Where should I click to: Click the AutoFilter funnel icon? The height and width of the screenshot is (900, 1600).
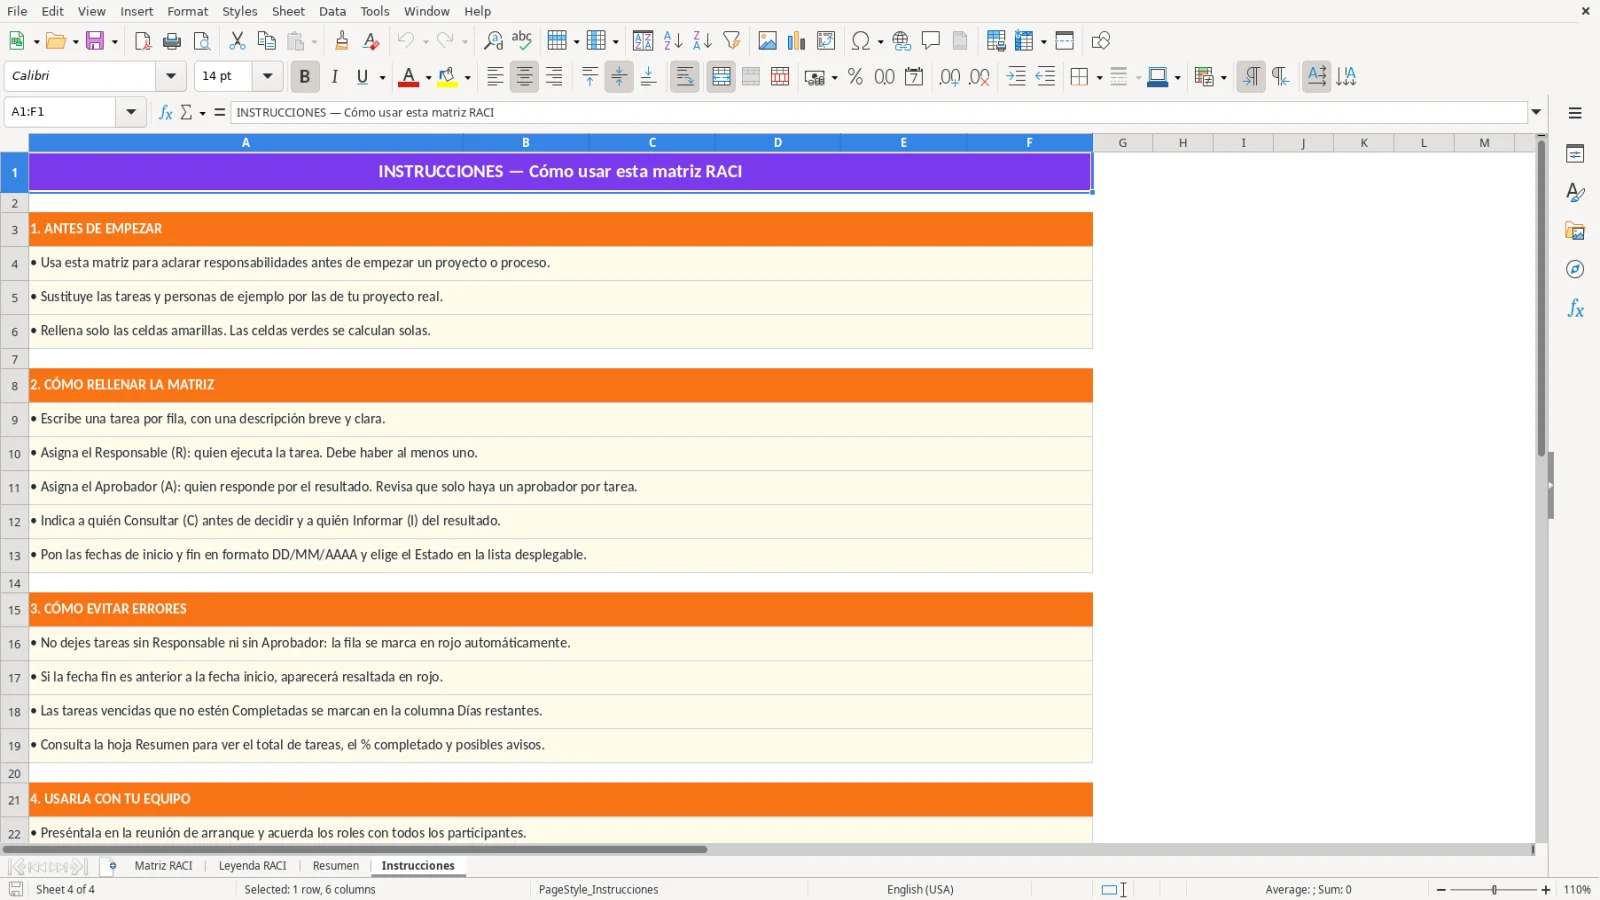coord(732,41)
